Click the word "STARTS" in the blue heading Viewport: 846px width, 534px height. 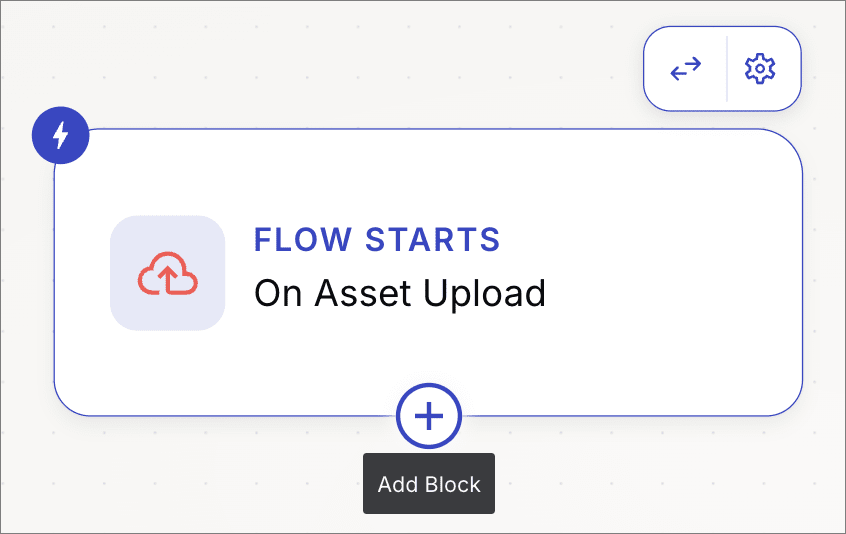[x=433, y=239]
